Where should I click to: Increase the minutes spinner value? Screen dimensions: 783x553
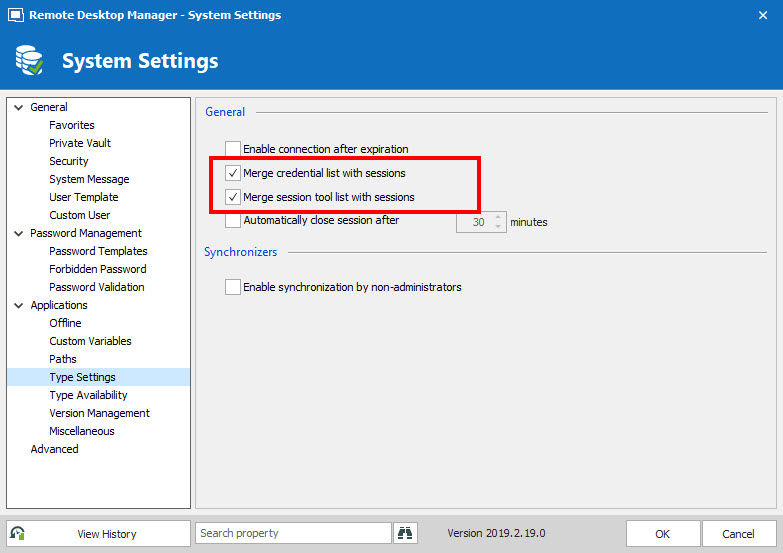coord(499,217)
